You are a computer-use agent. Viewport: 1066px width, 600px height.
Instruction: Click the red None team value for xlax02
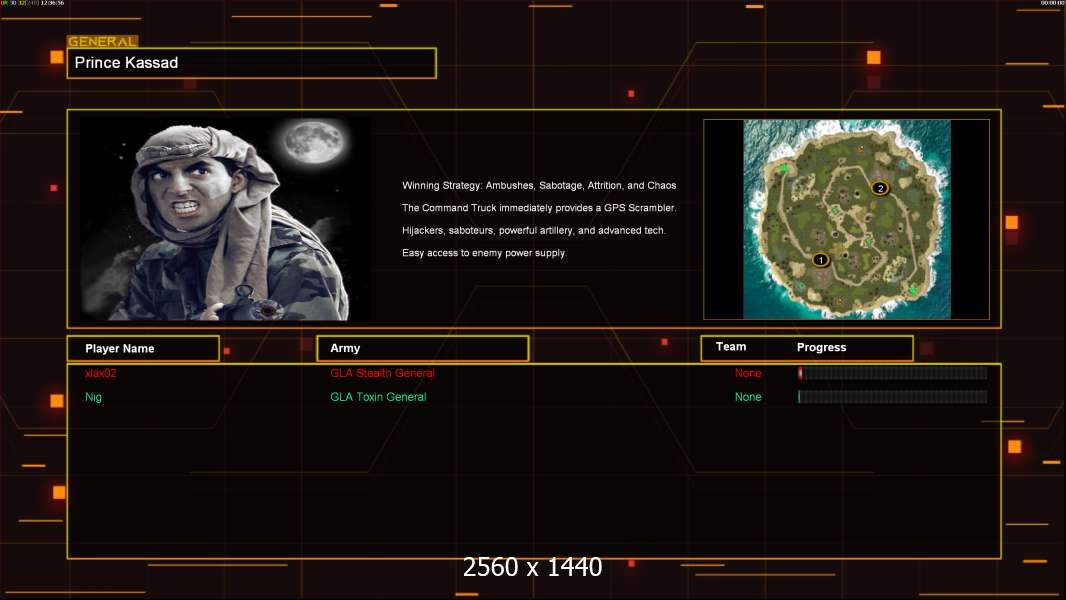pyautogui.click(x=748, y=373)
